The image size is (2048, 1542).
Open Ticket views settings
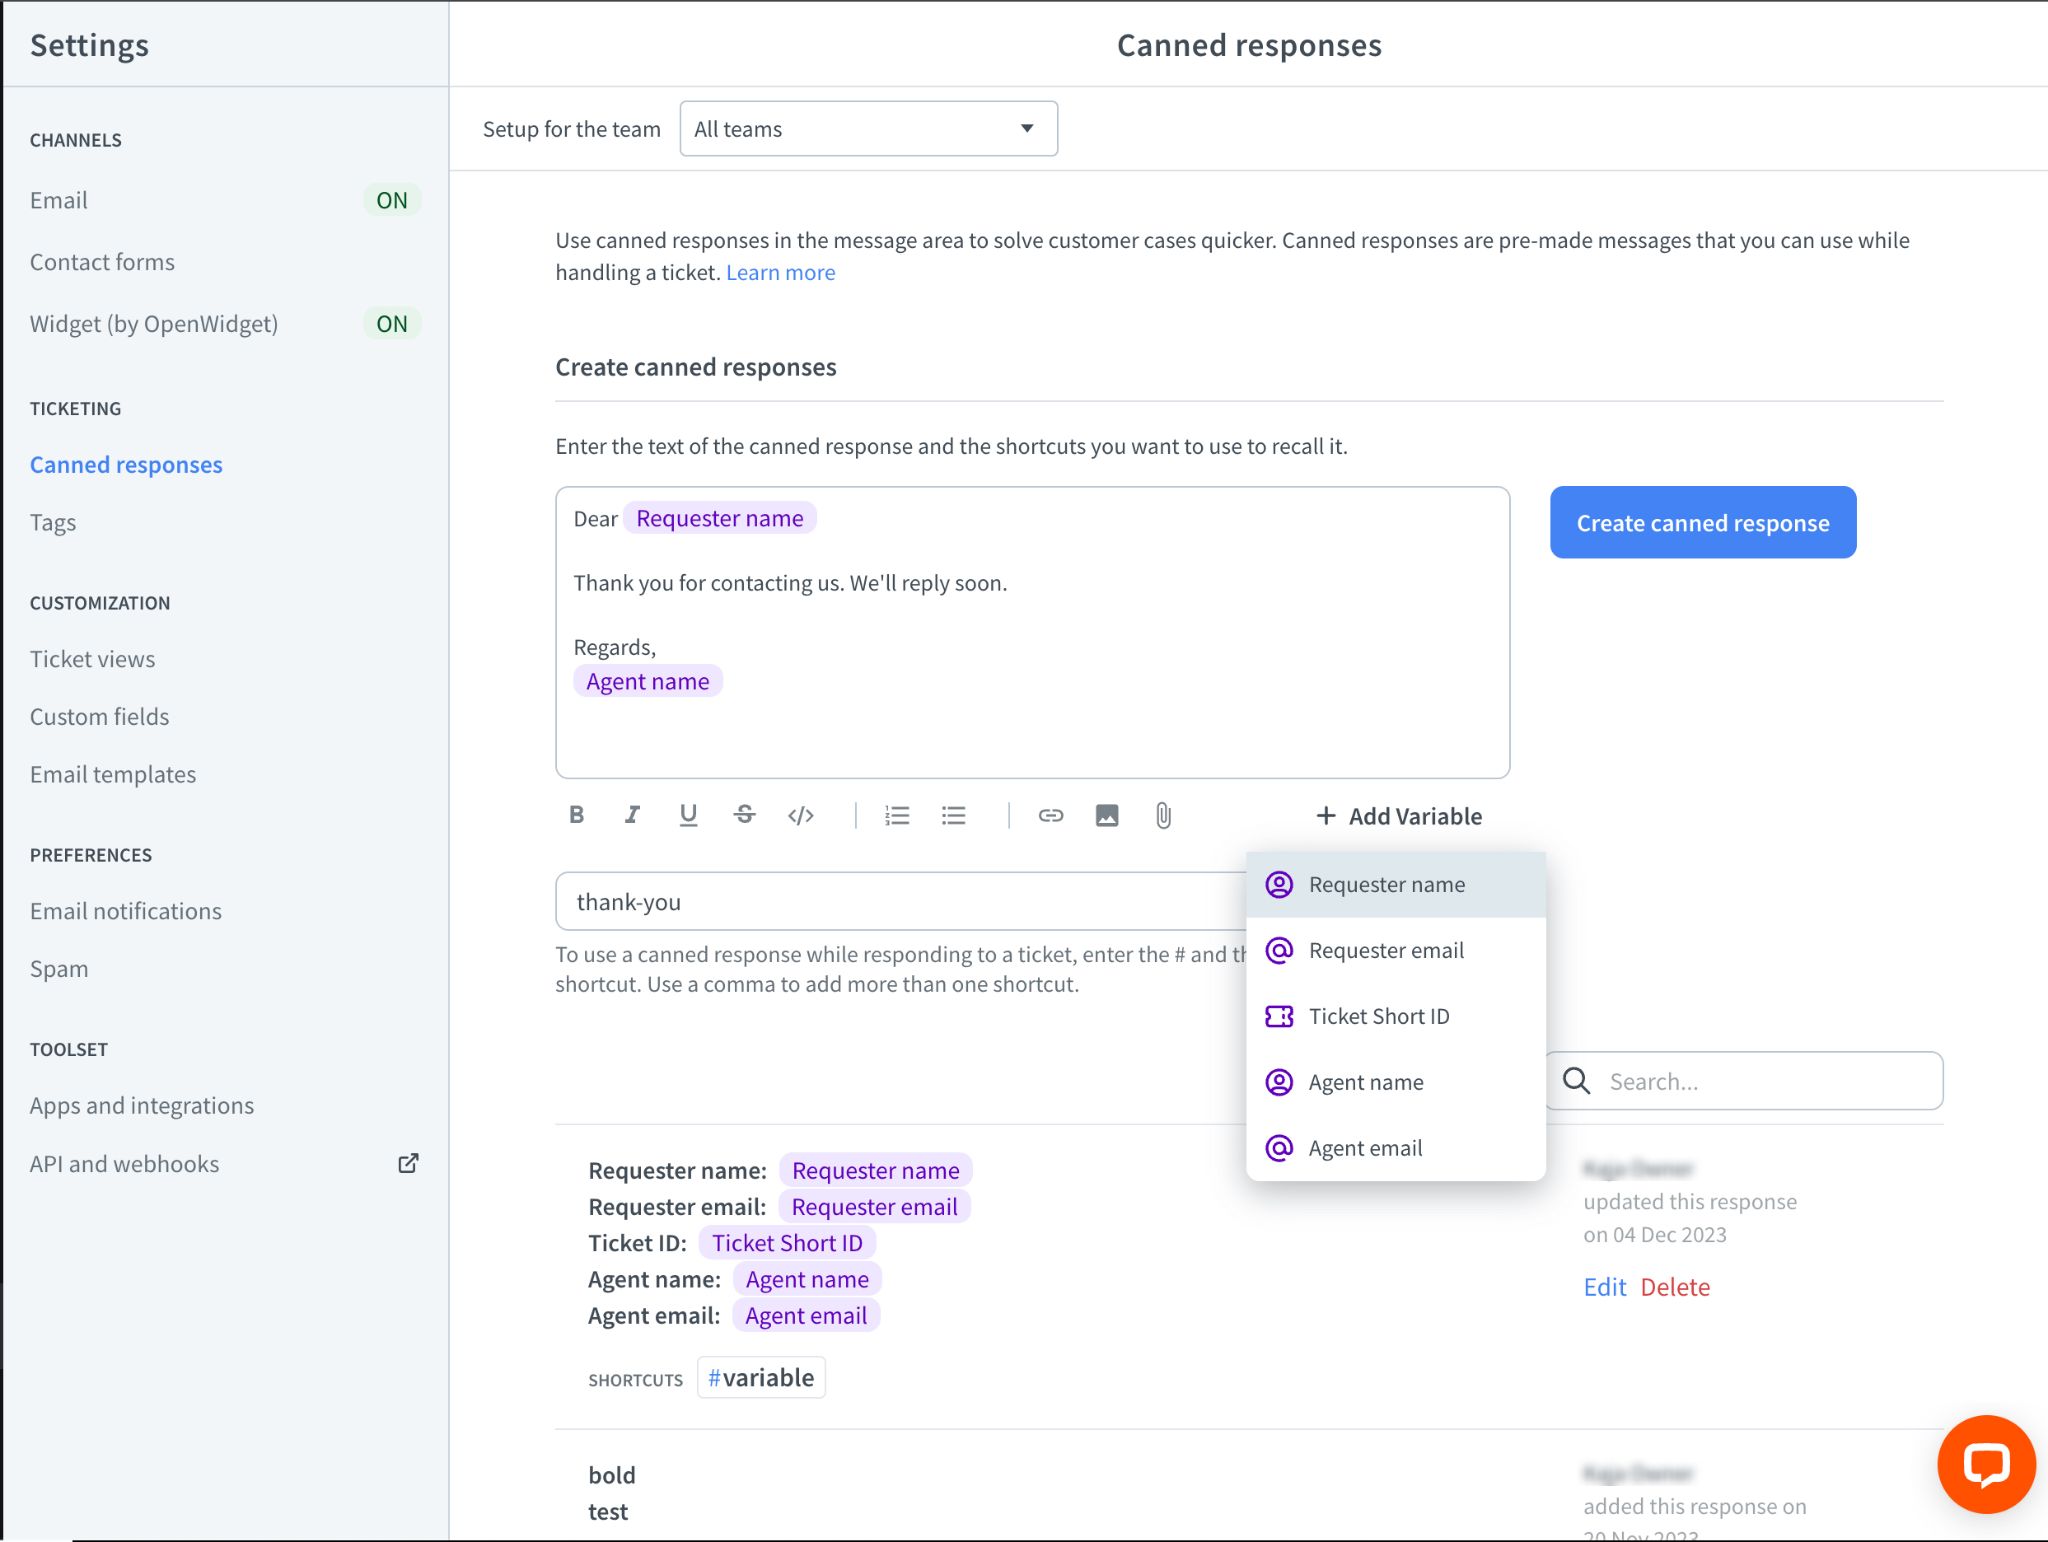pos(93,659)
